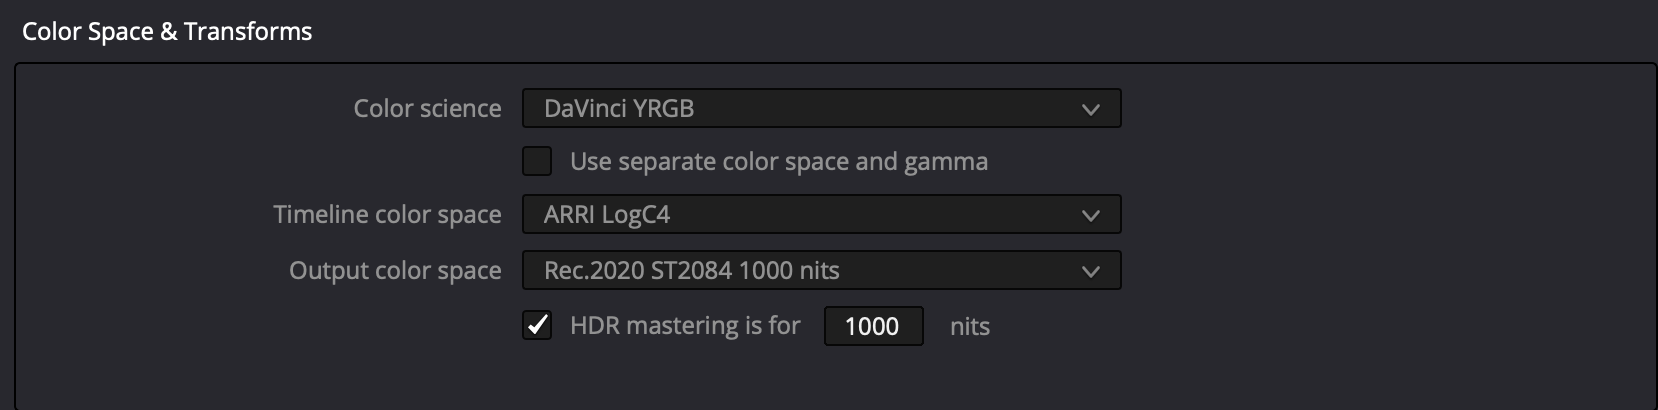
Task: Open the Color science dropdown
Action: [x=820, y=109]
